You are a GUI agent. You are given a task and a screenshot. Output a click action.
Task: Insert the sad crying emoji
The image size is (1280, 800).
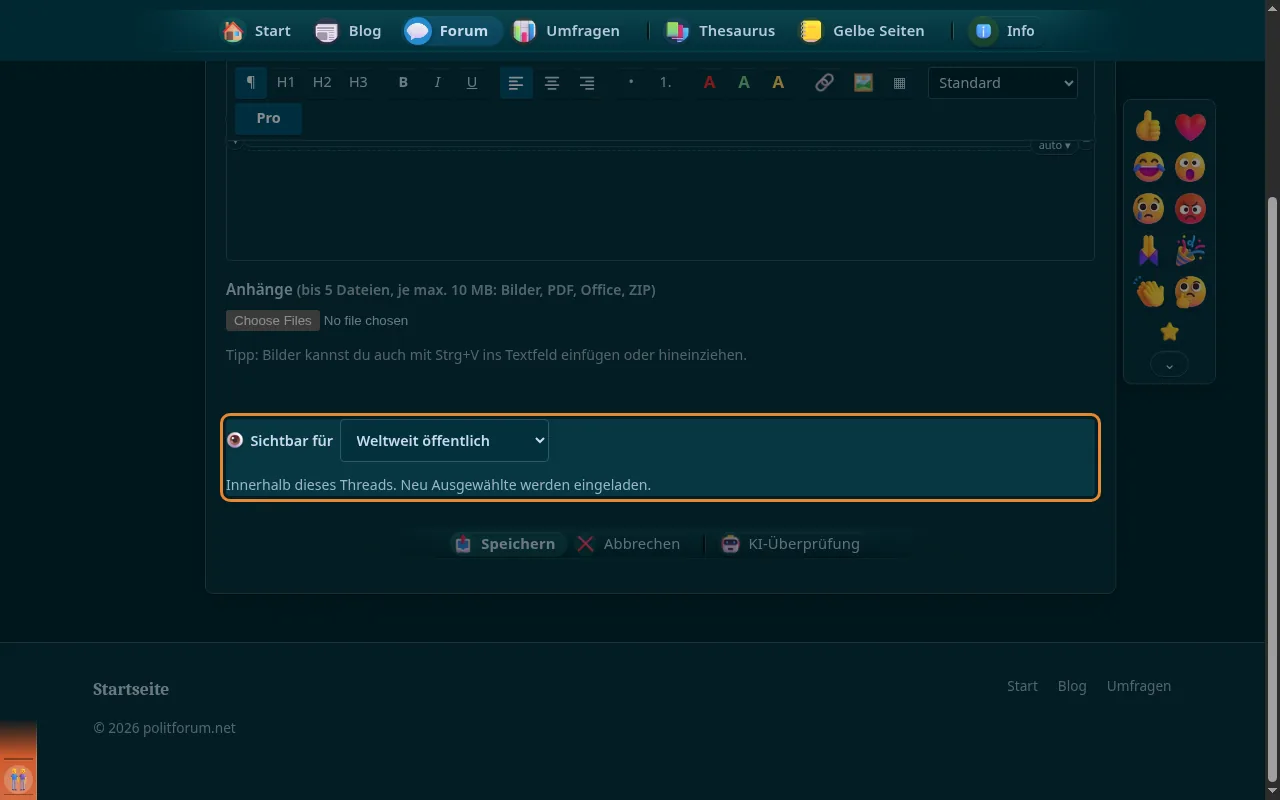tap(1149, 208)
